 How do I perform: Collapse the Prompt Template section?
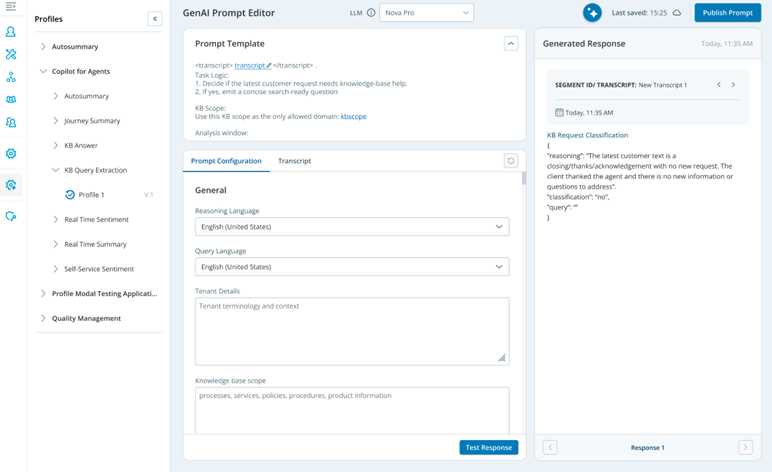click(x=510, y=44)
